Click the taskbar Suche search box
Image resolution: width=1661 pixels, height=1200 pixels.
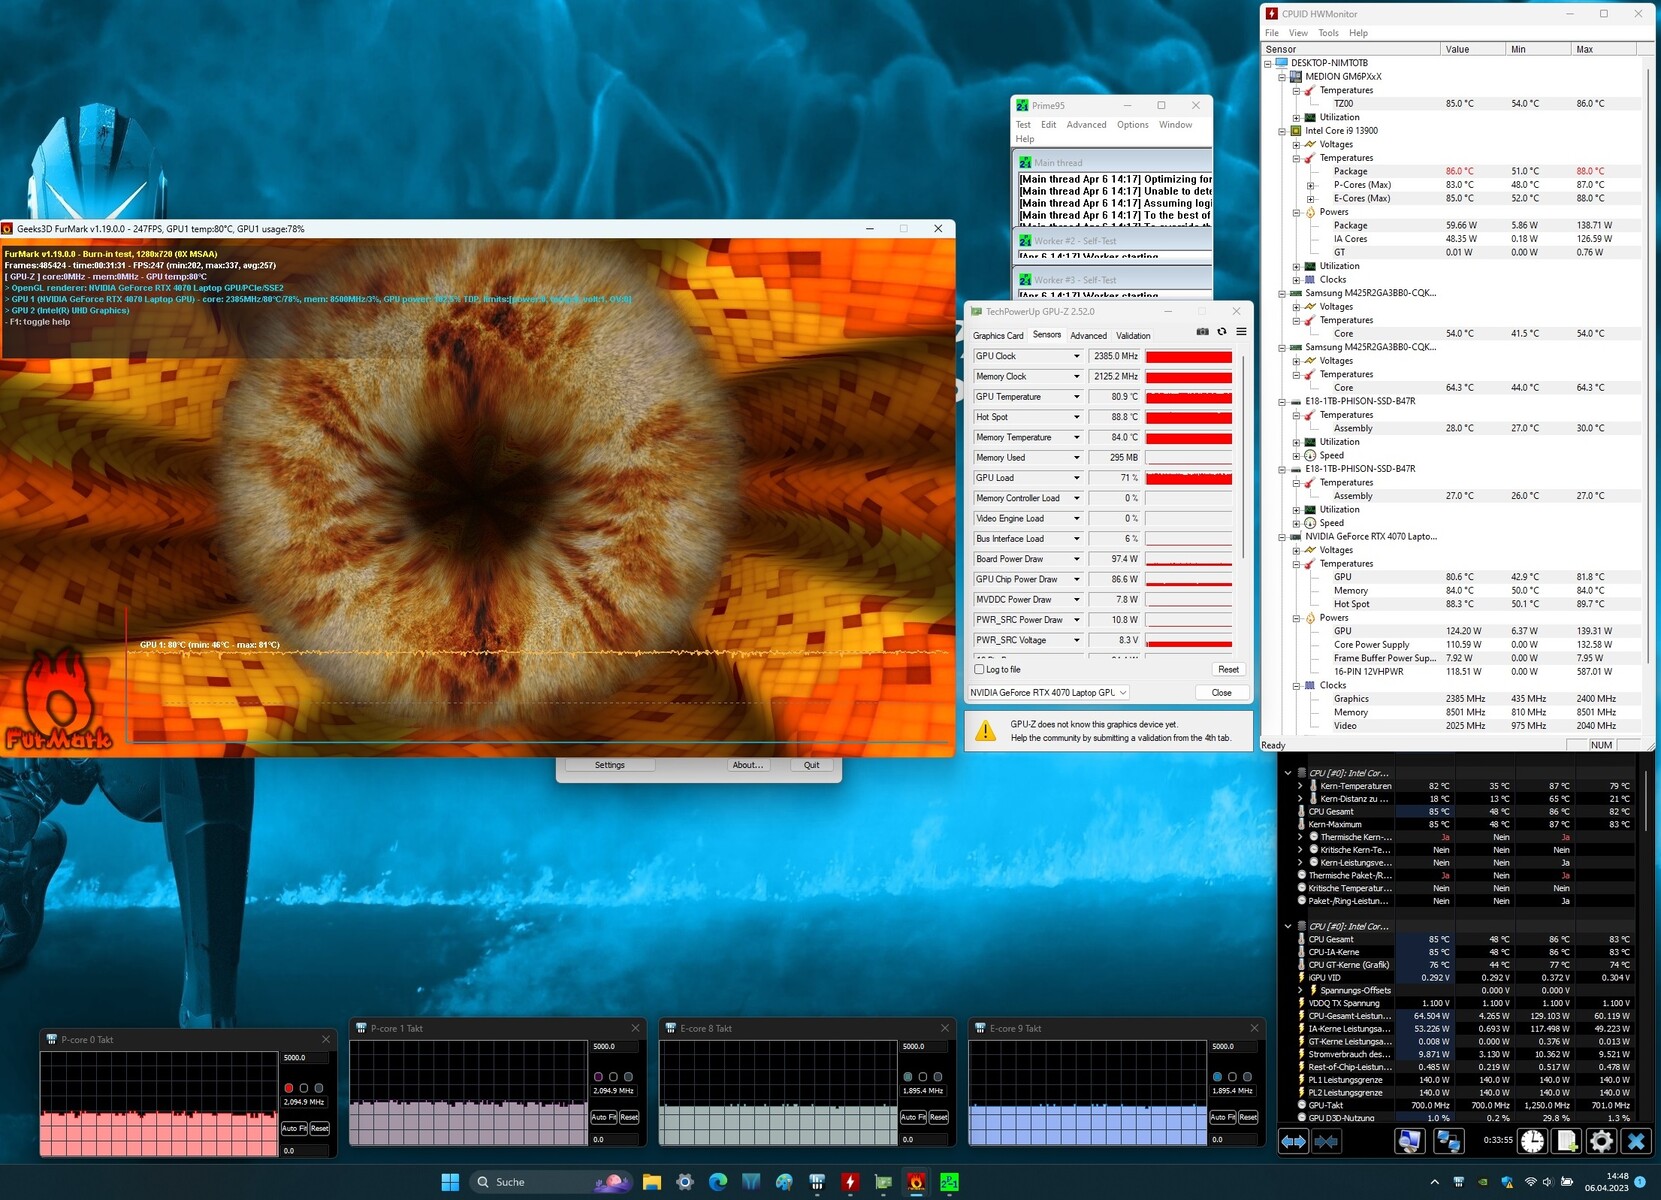point(550,1182)
